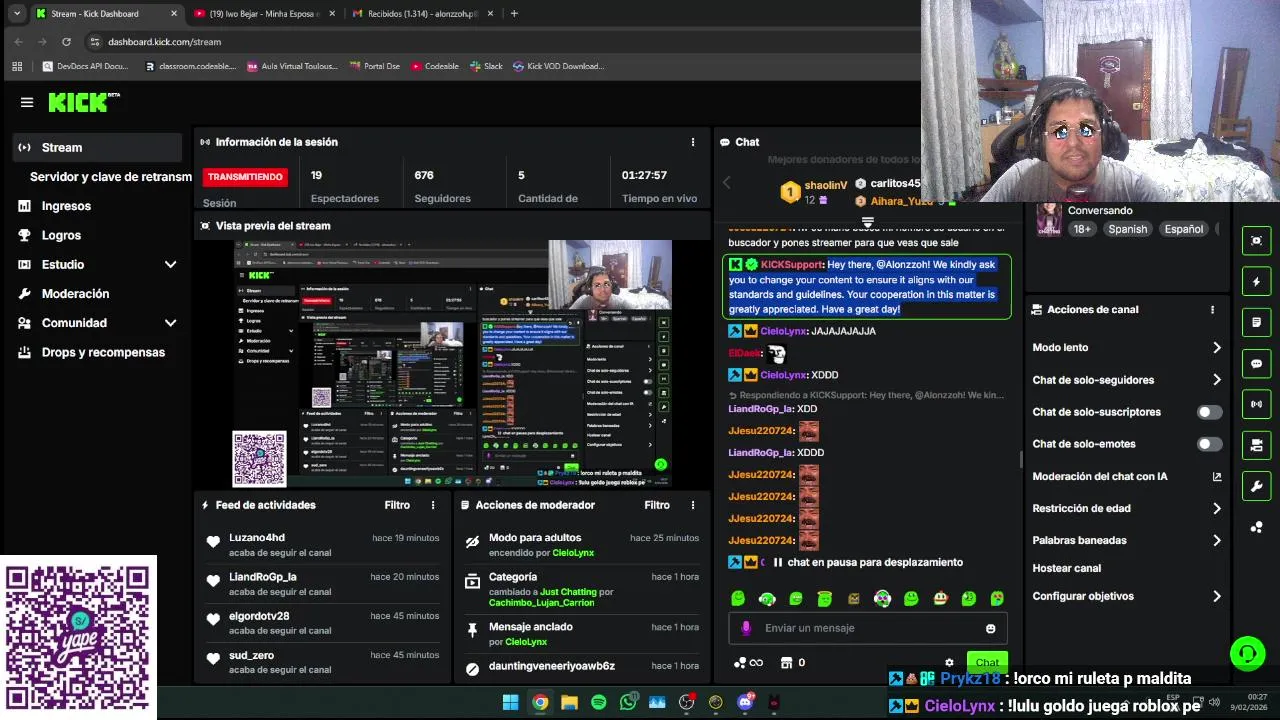The image size is (1280, 720).
Task: Open Filtro in Acciones de moderador
Action: (x=657, y=505)
